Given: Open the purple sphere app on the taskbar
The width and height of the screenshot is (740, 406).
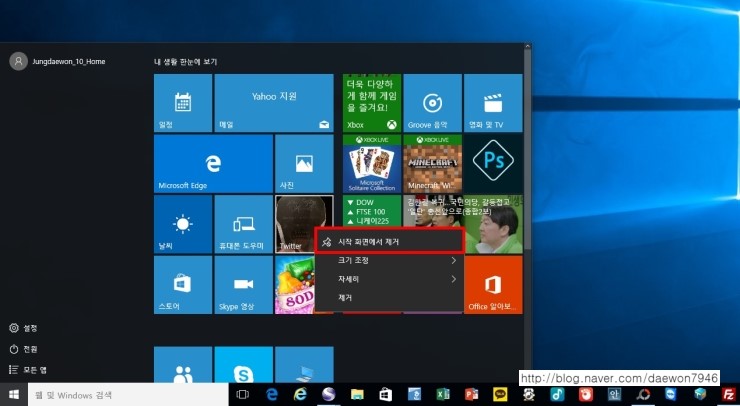Looking at the screenshot, I should (x=328, y=395).
